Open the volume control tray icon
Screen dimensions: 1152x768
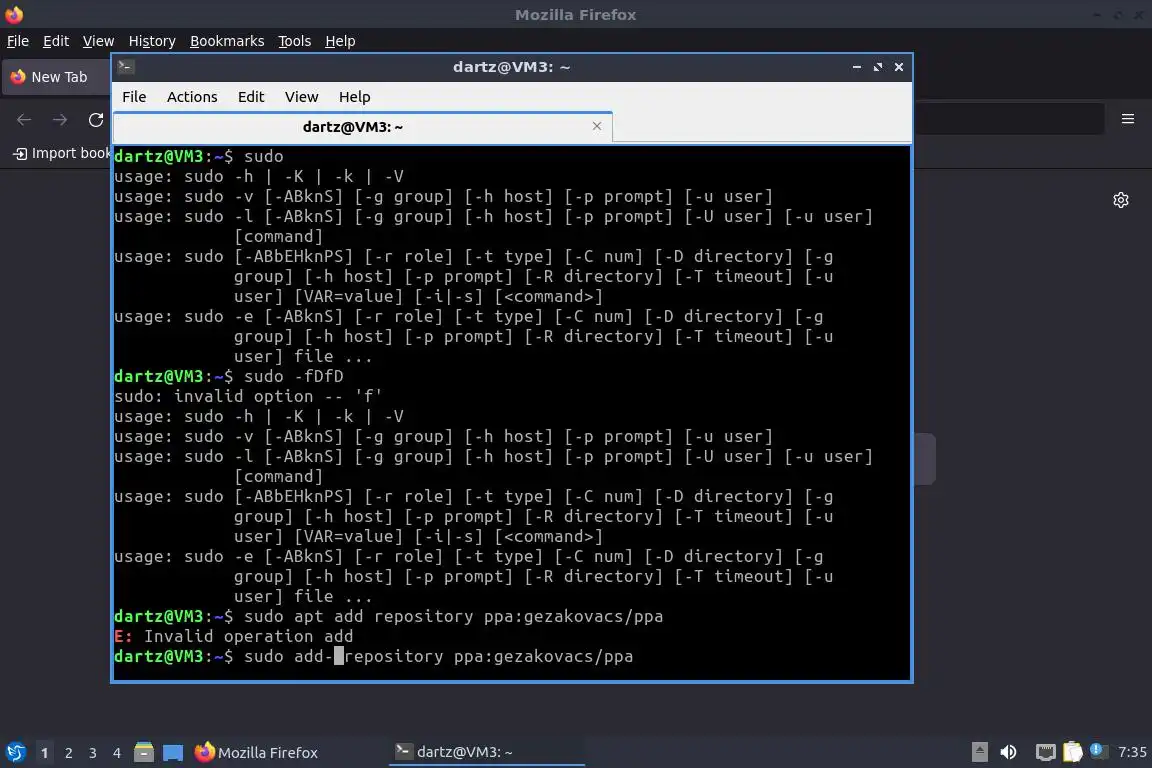click(1009, 752)
